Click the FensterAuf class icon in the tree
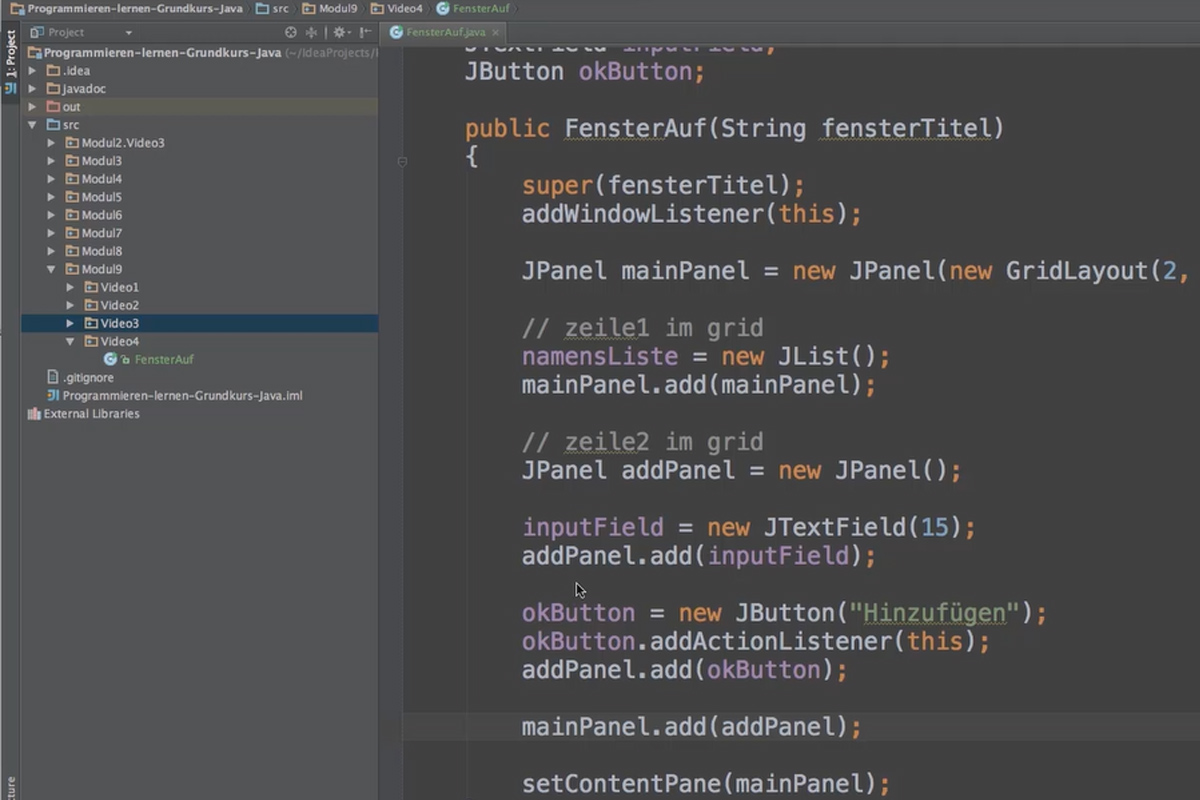The height and width of the screenshot is (800, 1200). tap(111, 359)
